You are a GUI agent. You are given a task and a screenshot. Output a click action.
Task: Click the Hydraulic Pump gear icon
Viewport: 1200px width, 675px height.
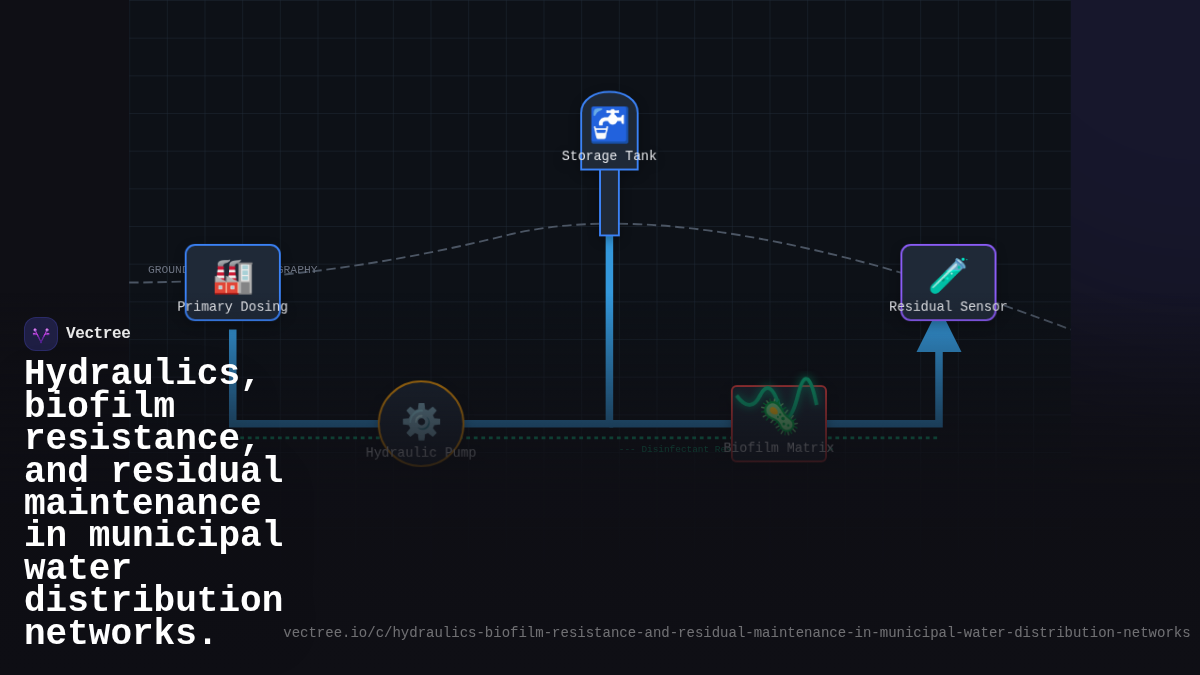pyautogui.click(x=421, y=421)
